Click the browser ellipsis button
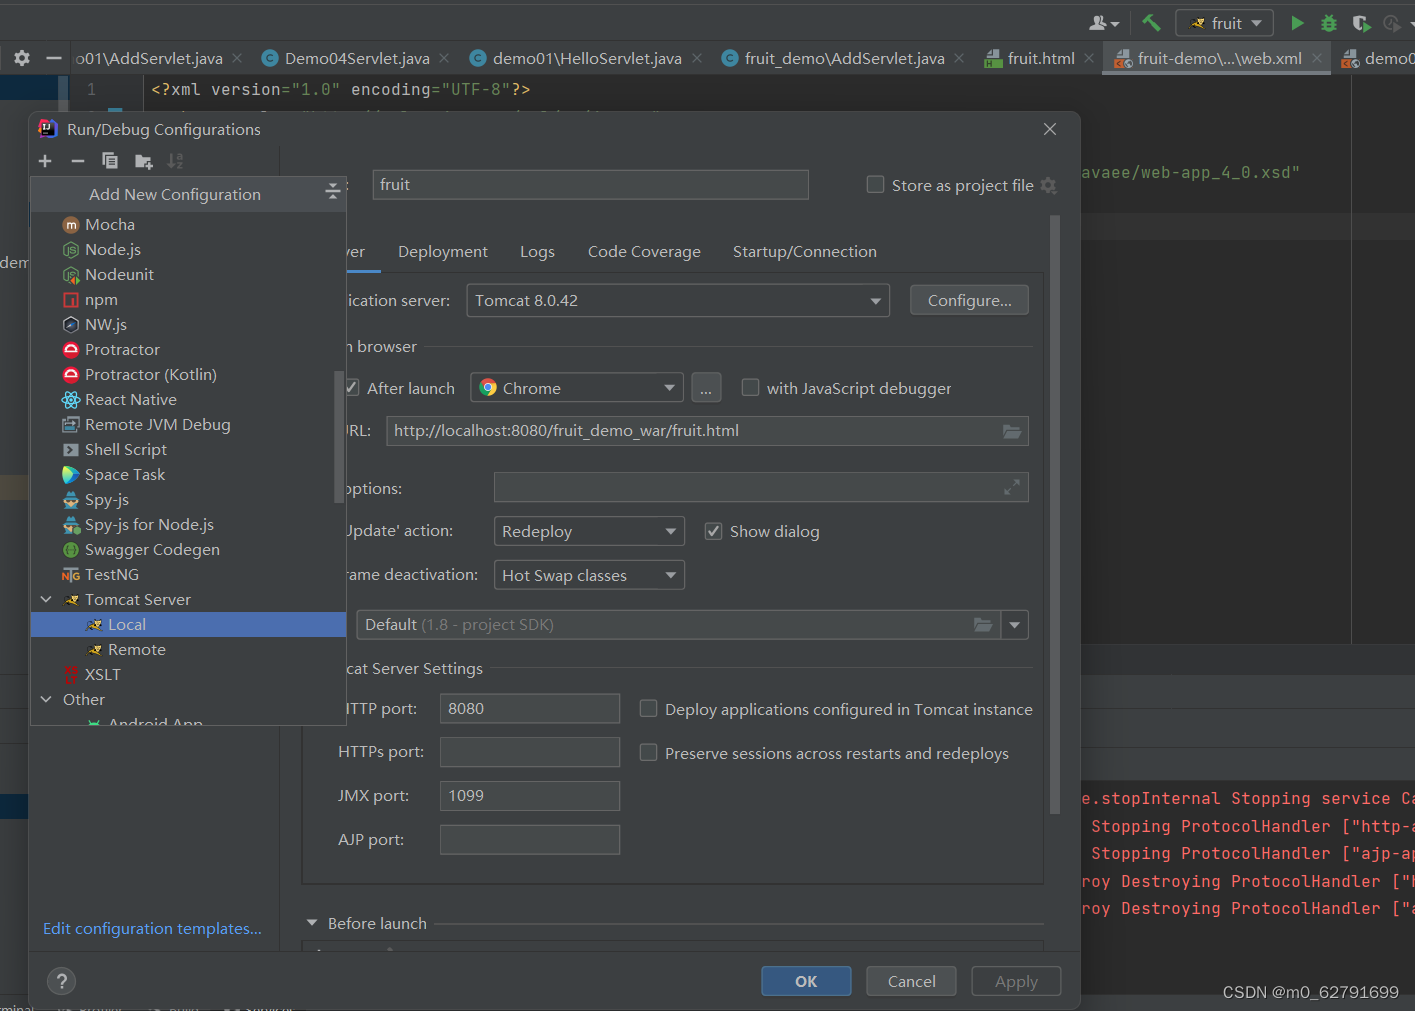The width and height of the screenshot is (1415, 1011). click(706, 388)
